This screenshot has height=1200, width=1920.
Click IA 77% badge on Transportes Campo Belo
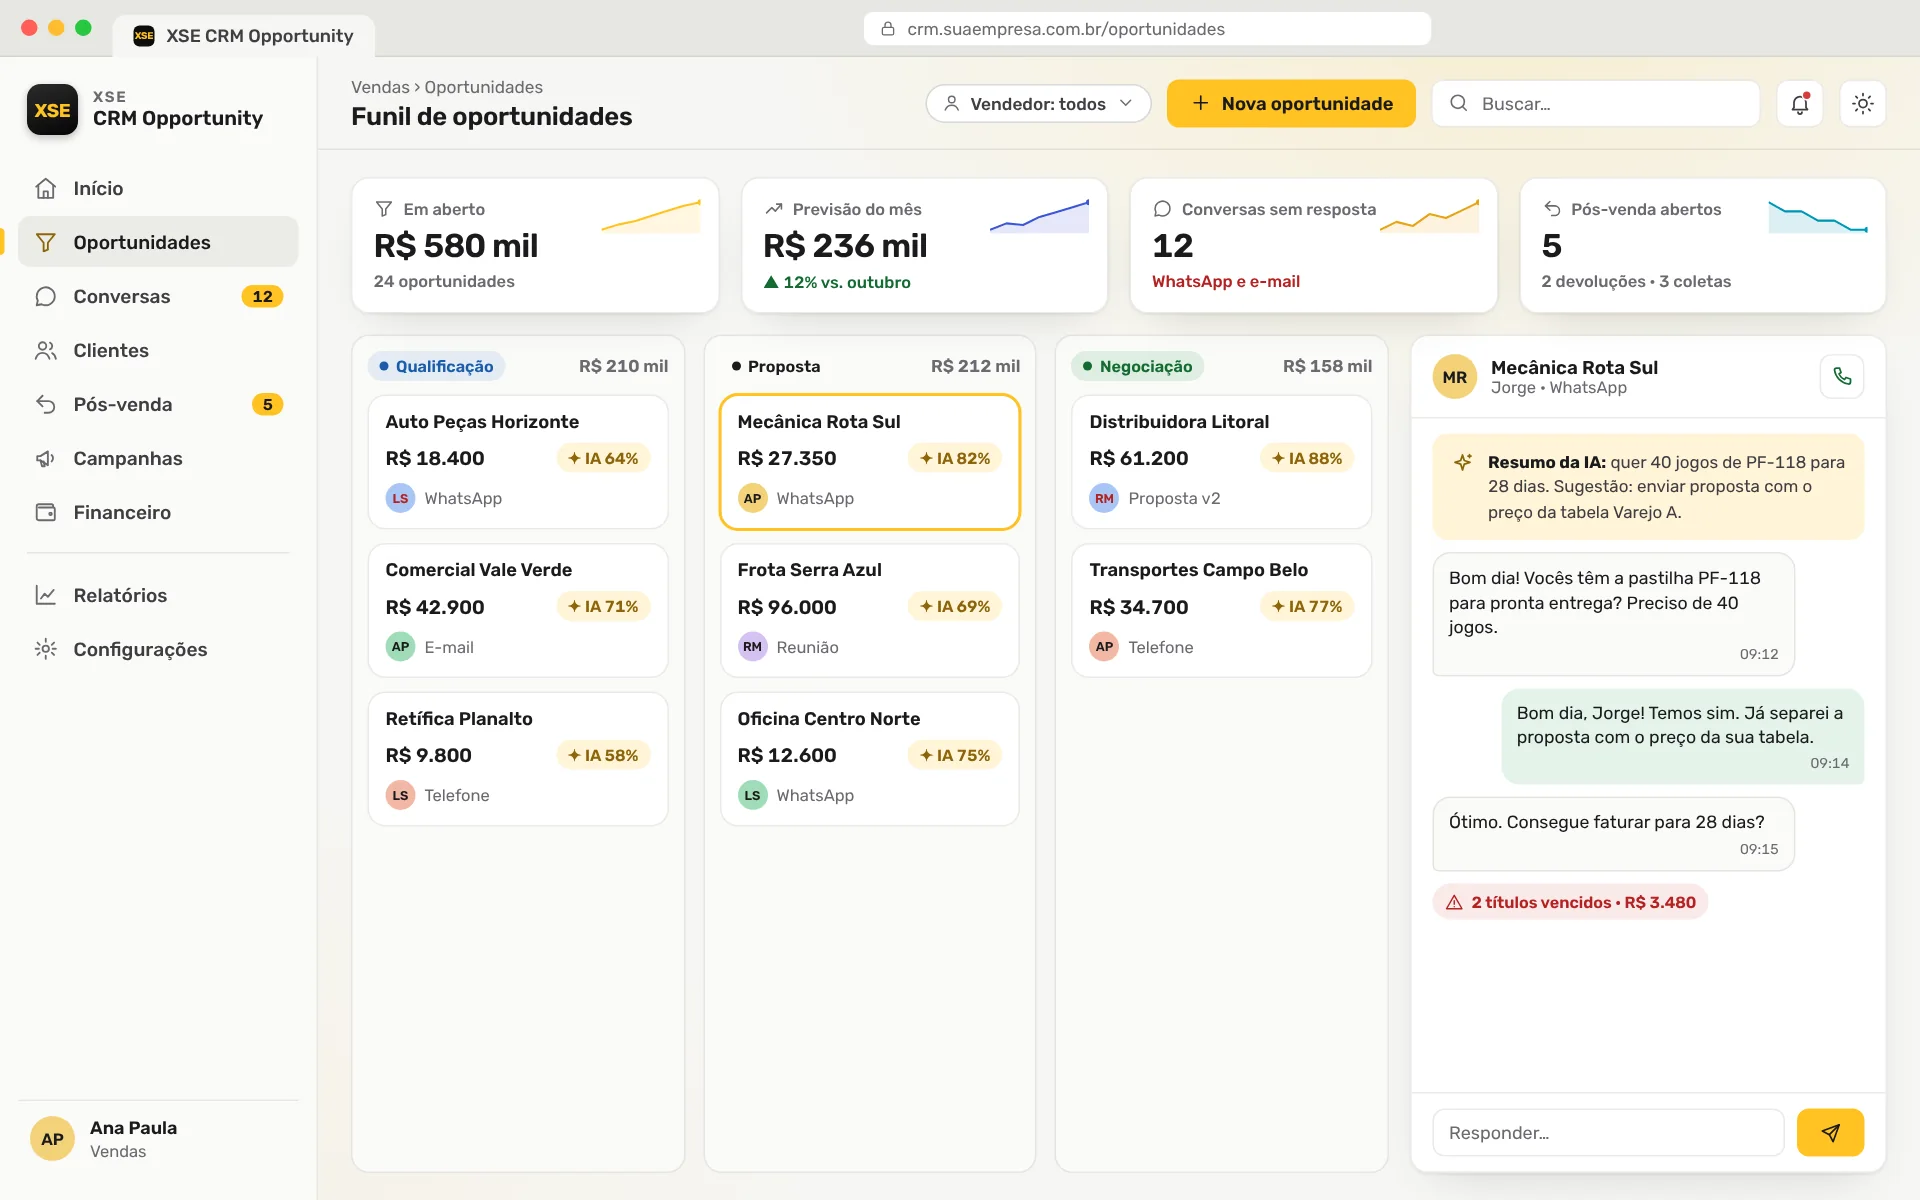coord(1307,606)
